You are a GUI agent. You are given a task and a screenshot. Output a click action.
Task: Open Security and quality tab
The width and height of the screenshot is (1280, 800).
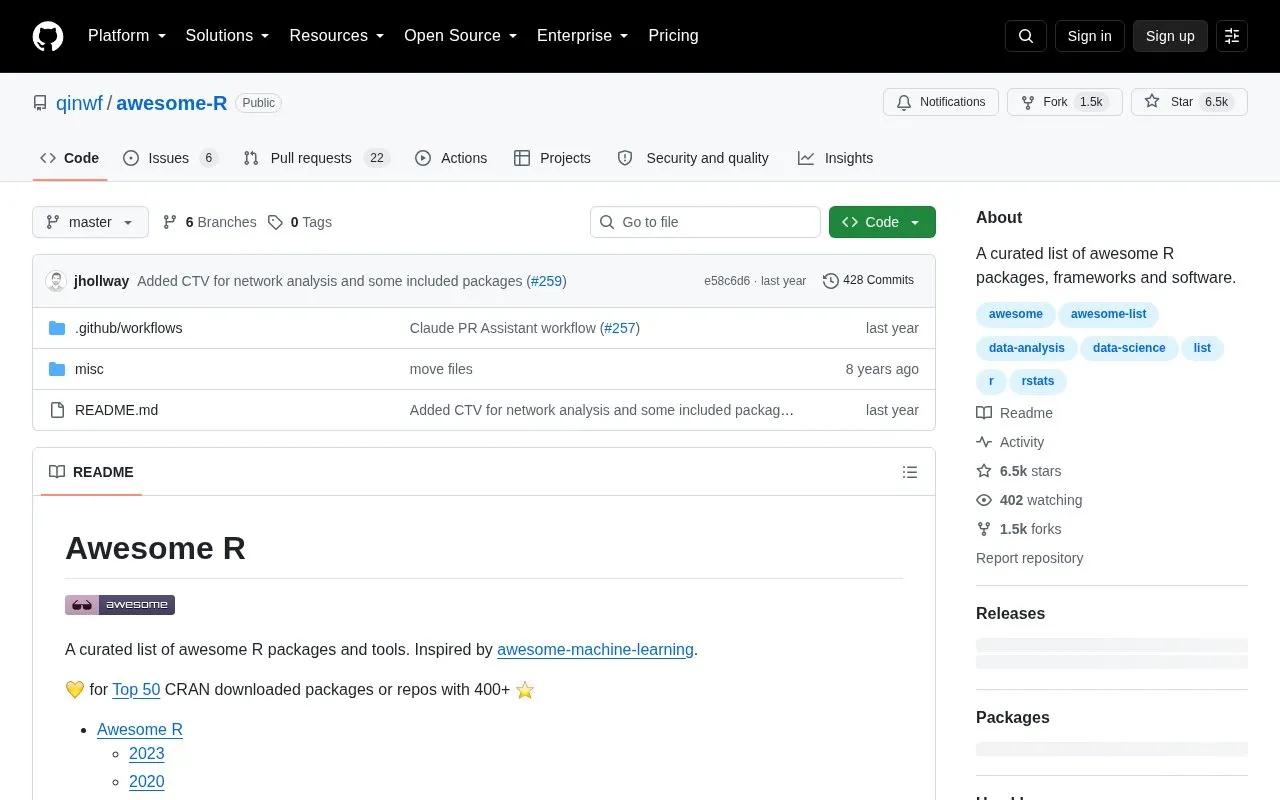(693, 158)
